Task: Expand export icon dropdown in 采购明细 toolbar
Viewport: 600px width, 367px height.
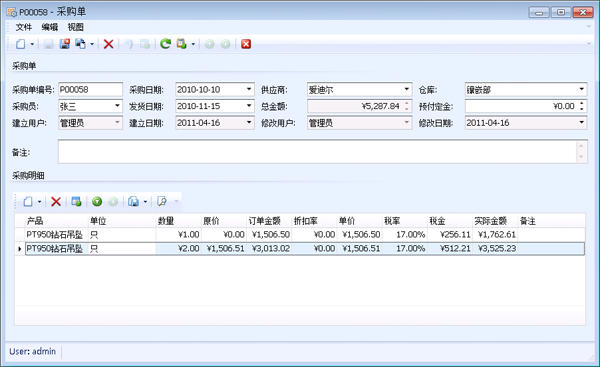Action: [x=145, y=202]
